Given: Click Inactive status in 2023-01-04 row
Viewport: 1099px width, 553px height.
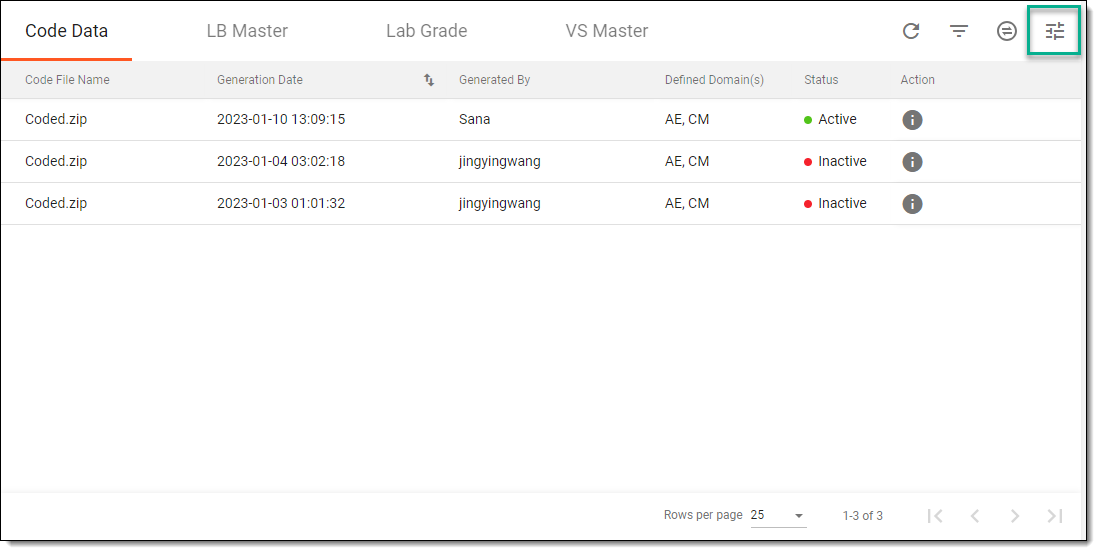Looking at the screenshot, I should [x=842, y=161].
